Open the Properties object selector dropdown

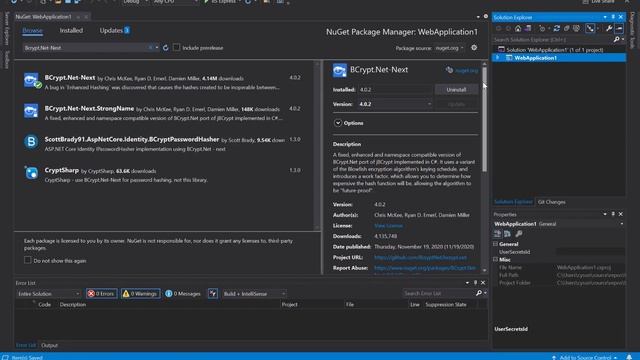[622, 224]
